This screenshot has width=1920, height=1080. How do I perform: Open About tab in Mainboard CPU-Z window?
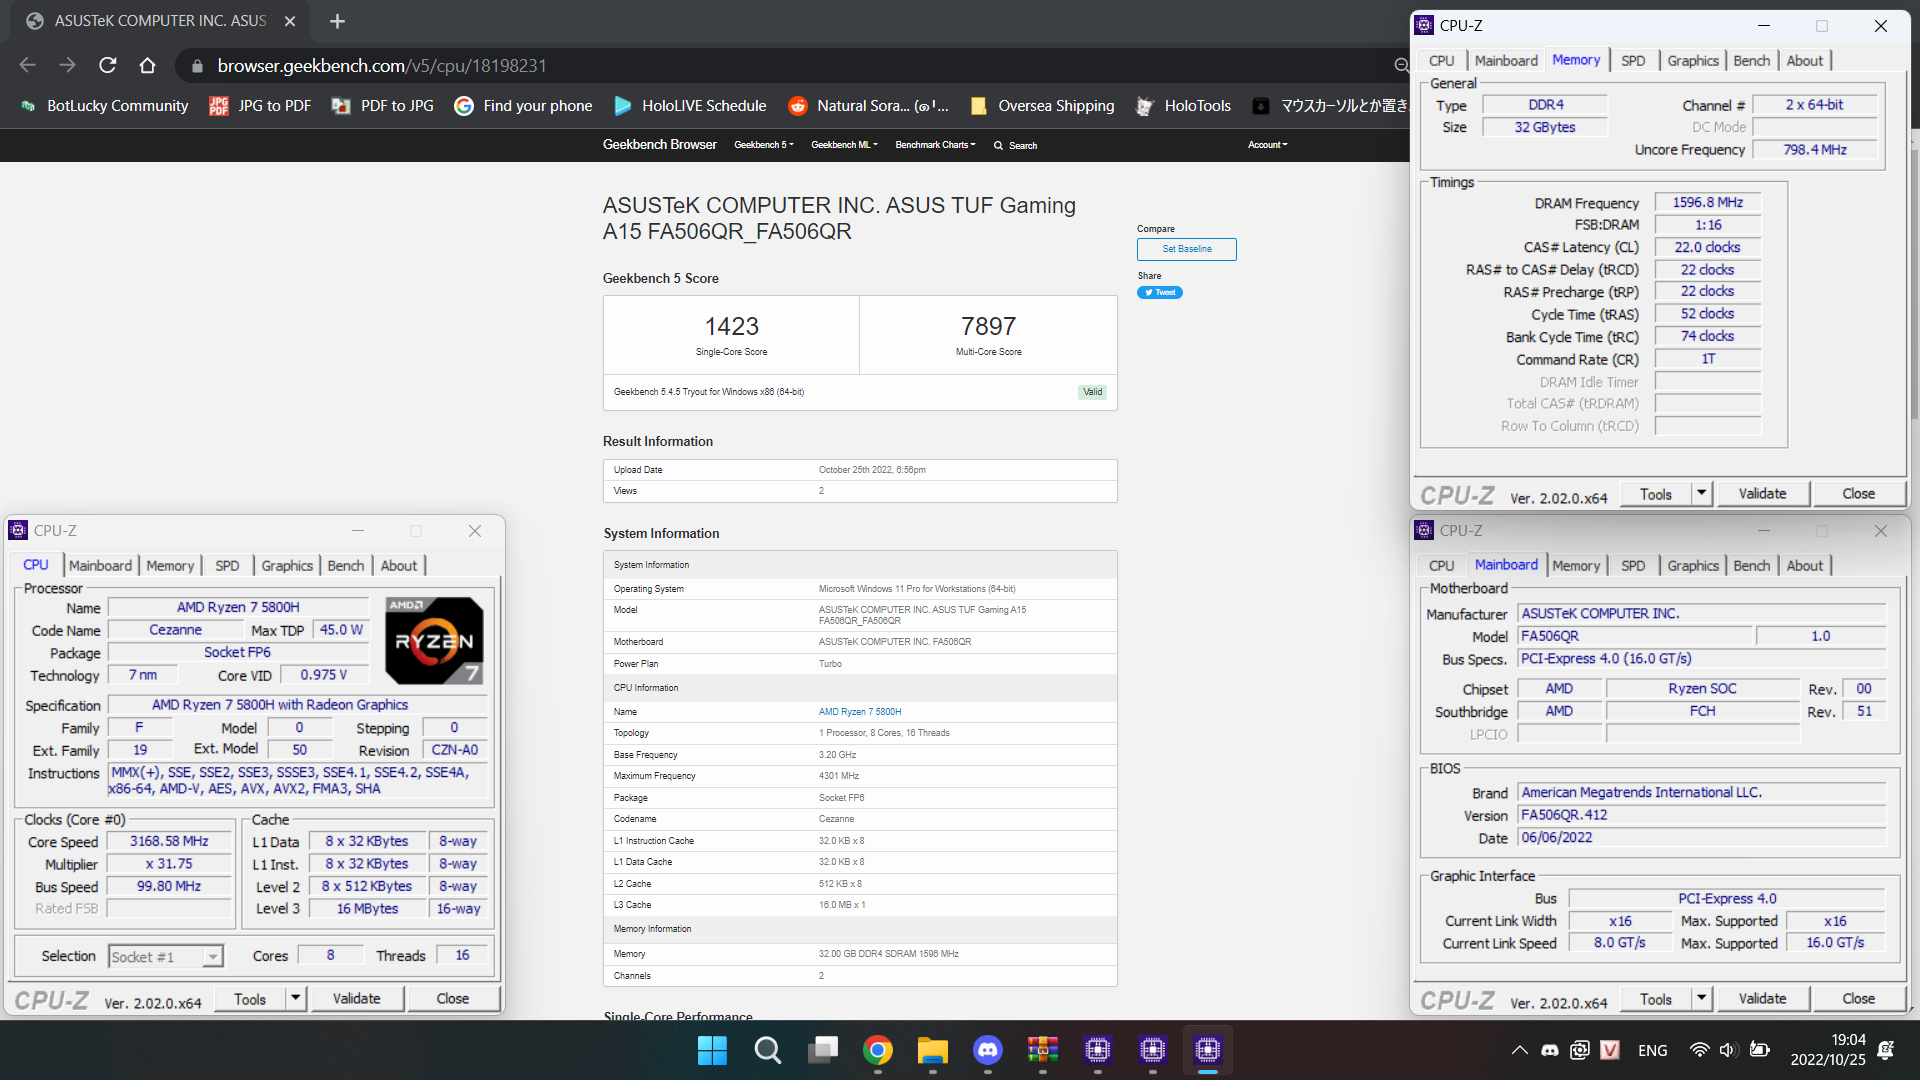click(1805, 566)
